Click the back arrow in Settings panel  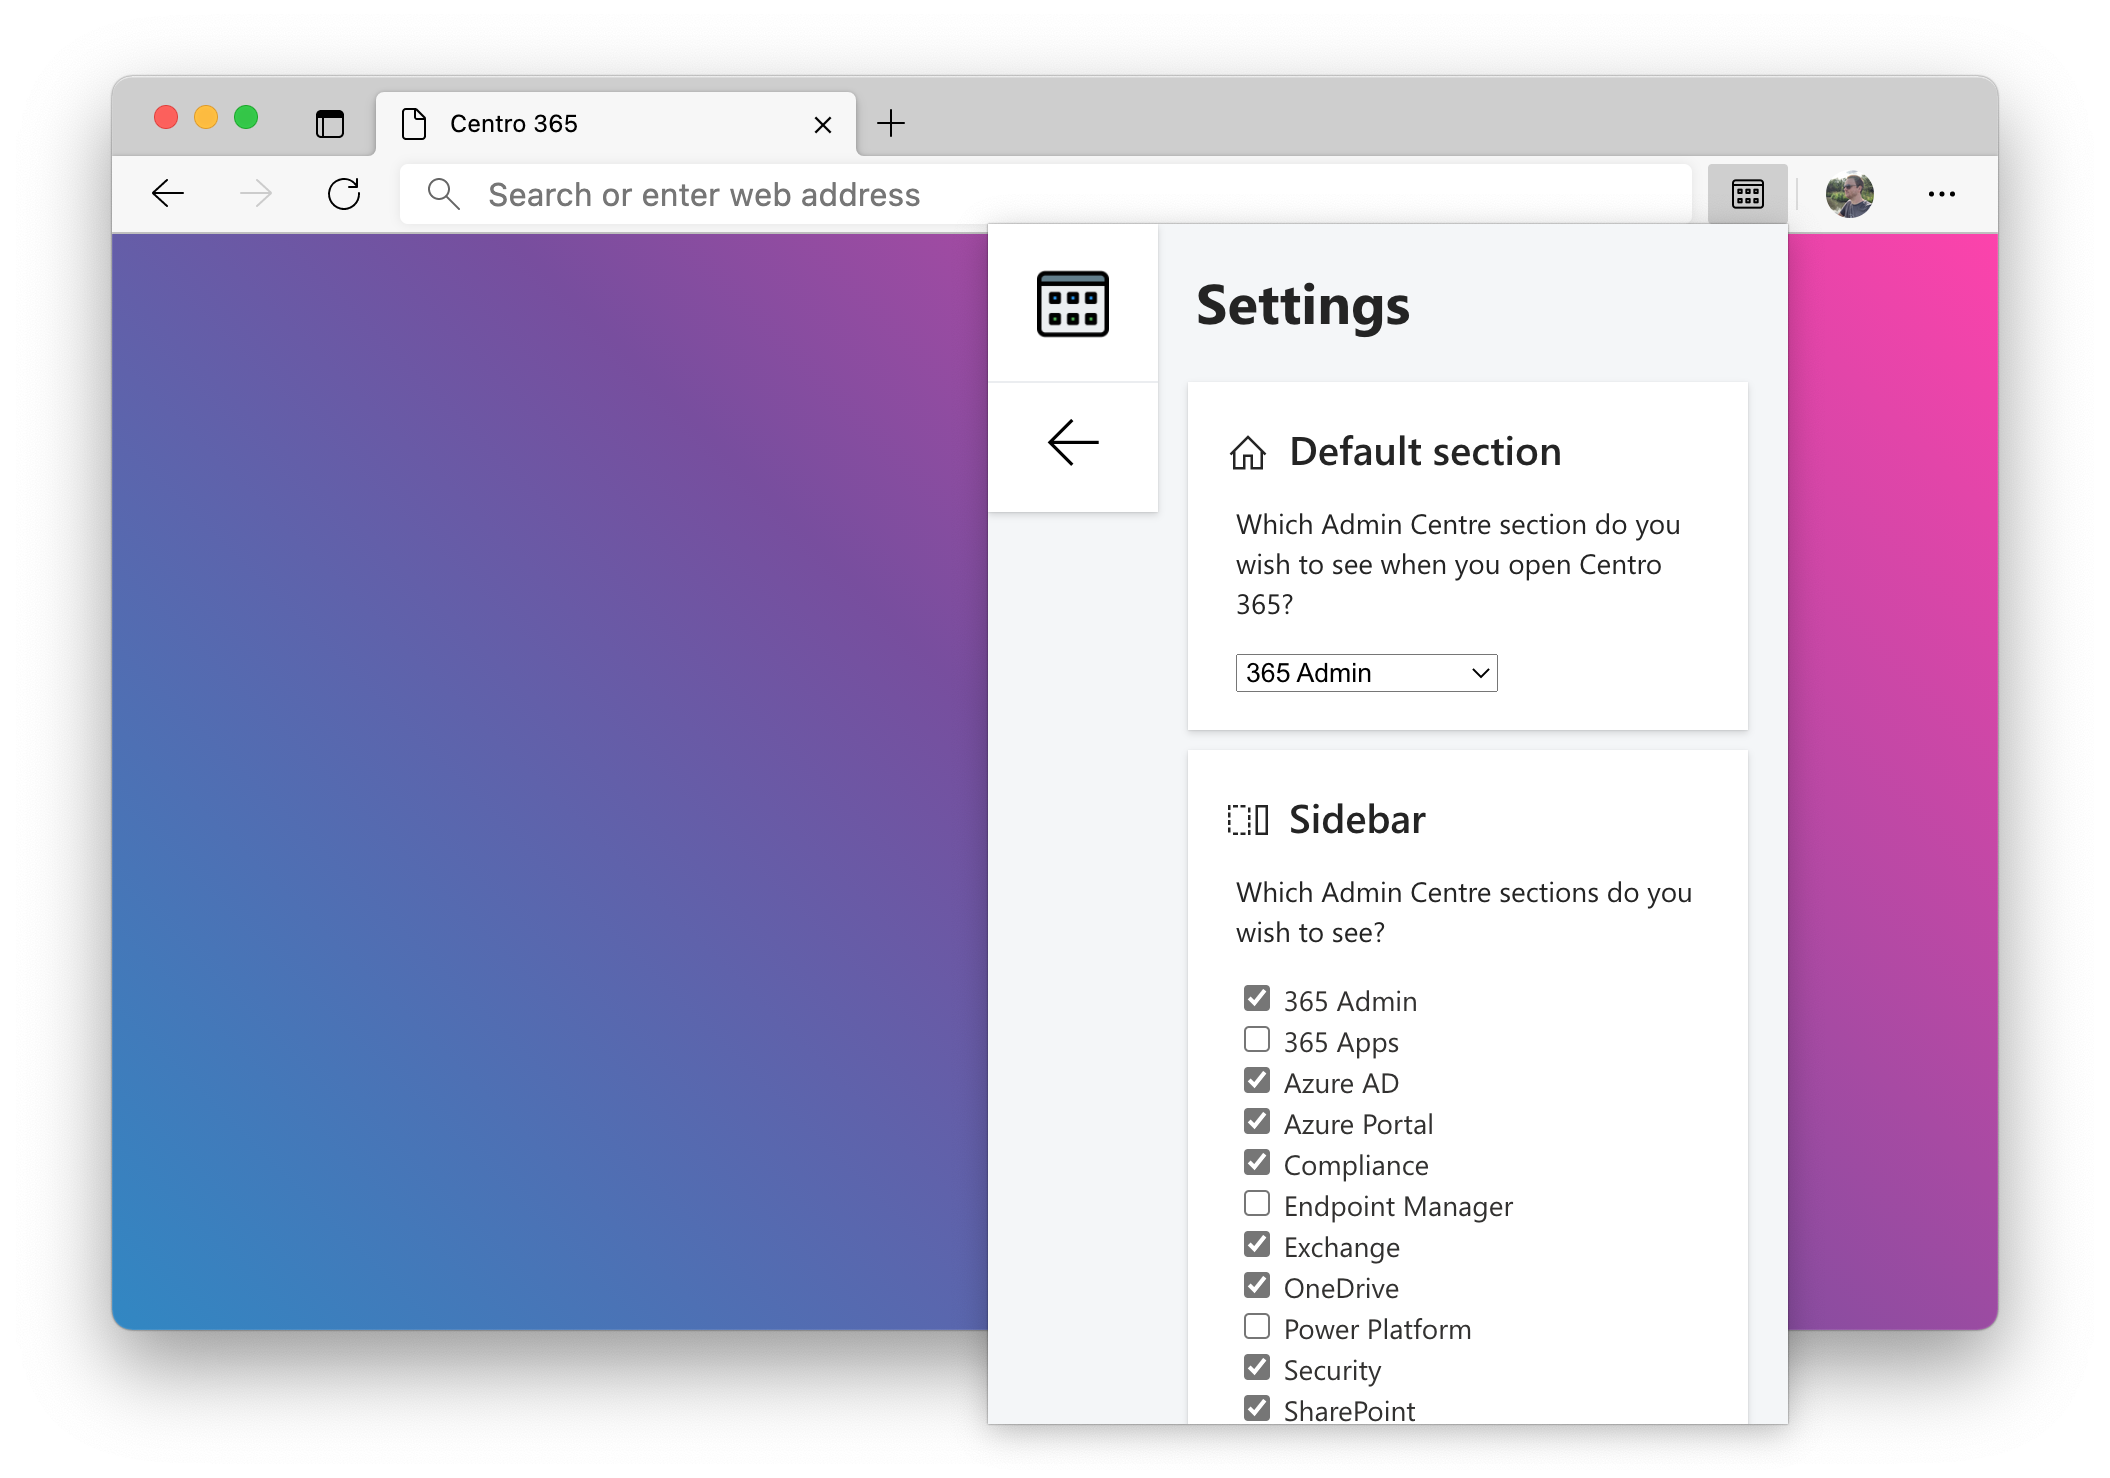click(1073, 443)
